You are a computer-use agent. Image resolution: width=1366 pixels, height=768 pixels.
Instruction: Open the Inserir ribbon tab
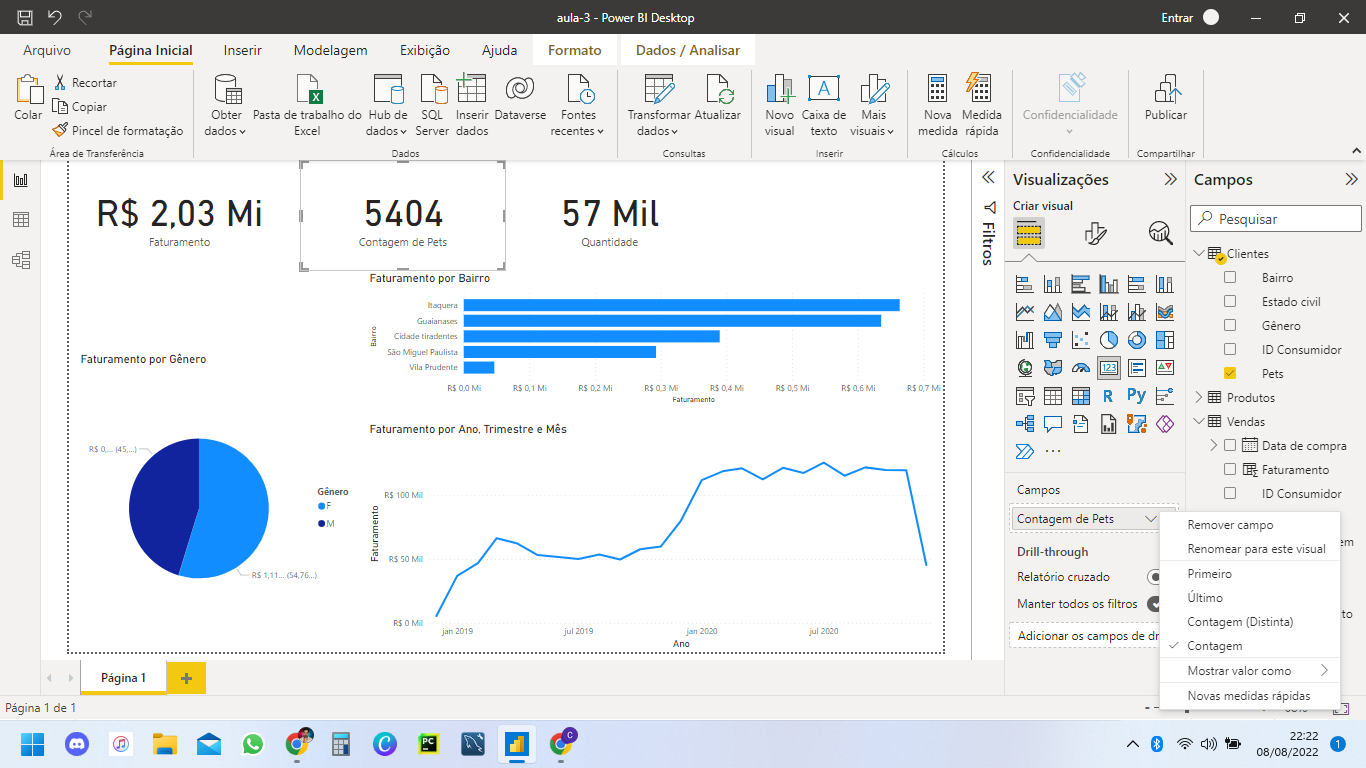tap(243, 50)
